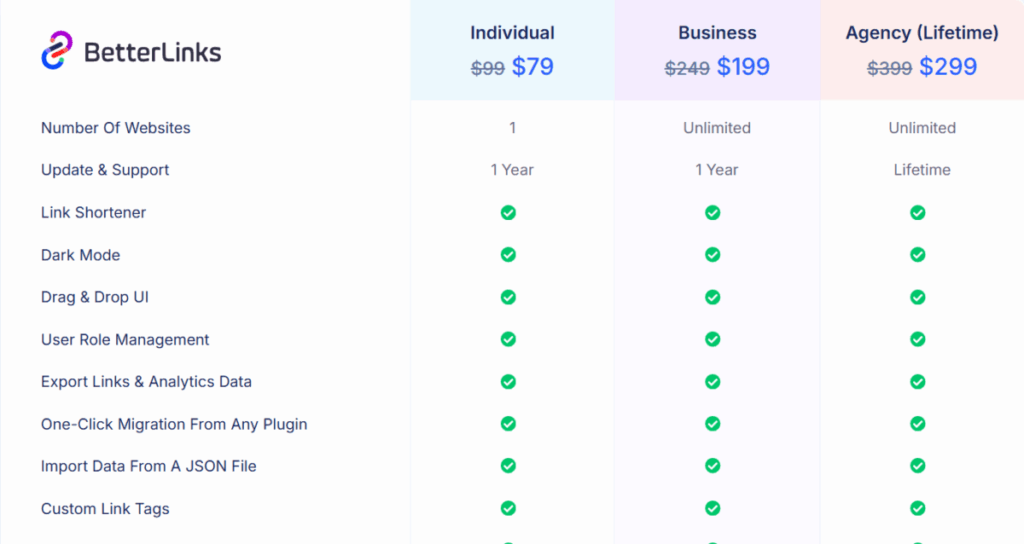Screen dimensions: 1024x544
Task: Select the Individual plan header
Action: pyautogui.click(x=512, y=33)
